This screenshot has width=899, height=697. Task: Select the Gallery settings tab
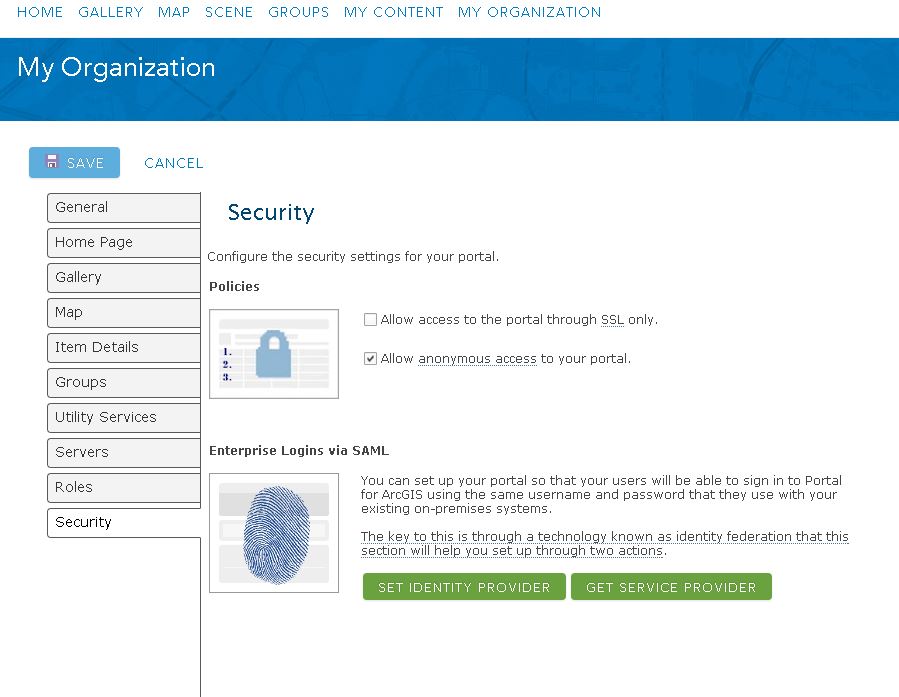(123, 277)
